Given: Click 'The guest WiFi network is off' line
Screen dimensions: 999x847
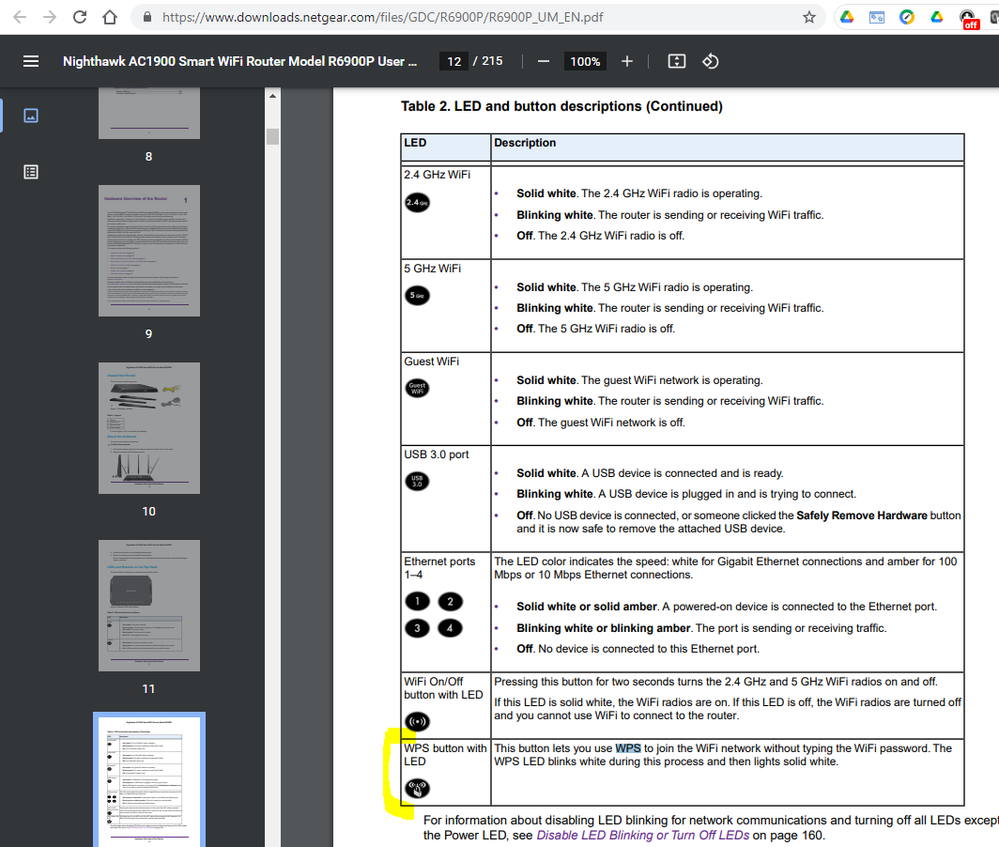Looking at the screenshot, I should (x=601, y=423).
